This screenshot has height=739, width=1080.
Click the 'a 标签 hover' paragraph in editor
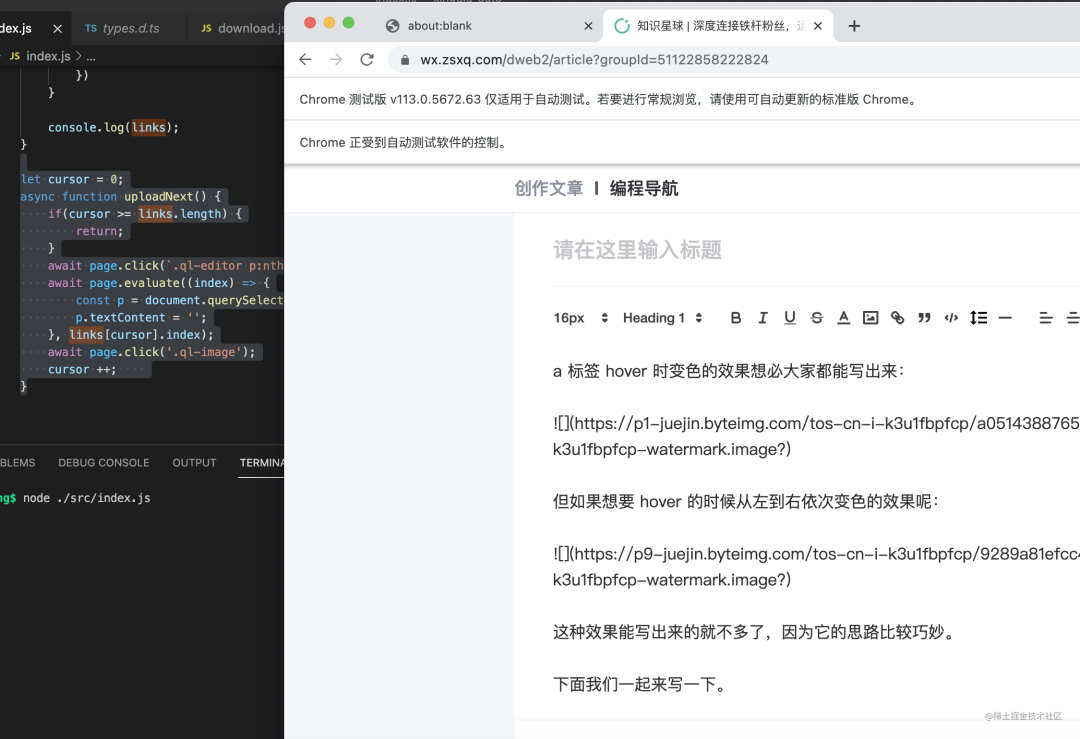pos(728,371)
